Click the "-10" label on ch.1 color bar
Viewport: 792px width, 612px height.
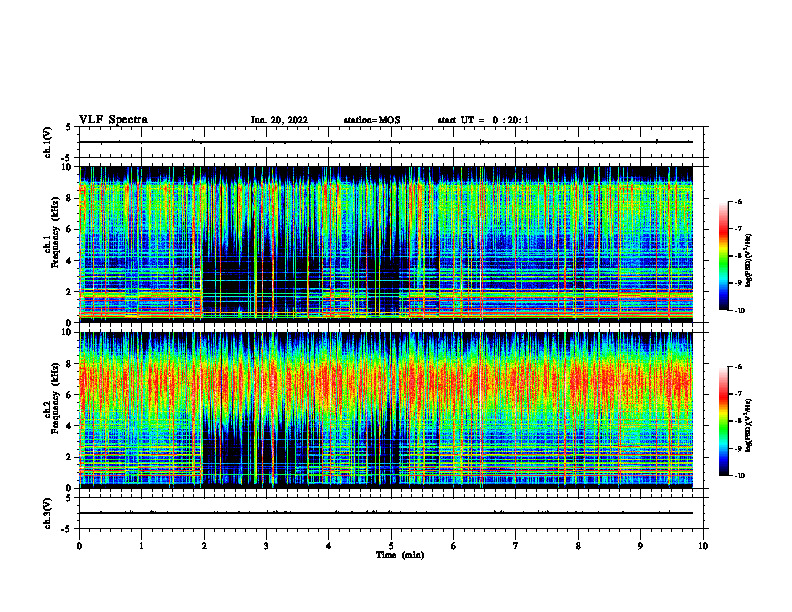(739, 310)
